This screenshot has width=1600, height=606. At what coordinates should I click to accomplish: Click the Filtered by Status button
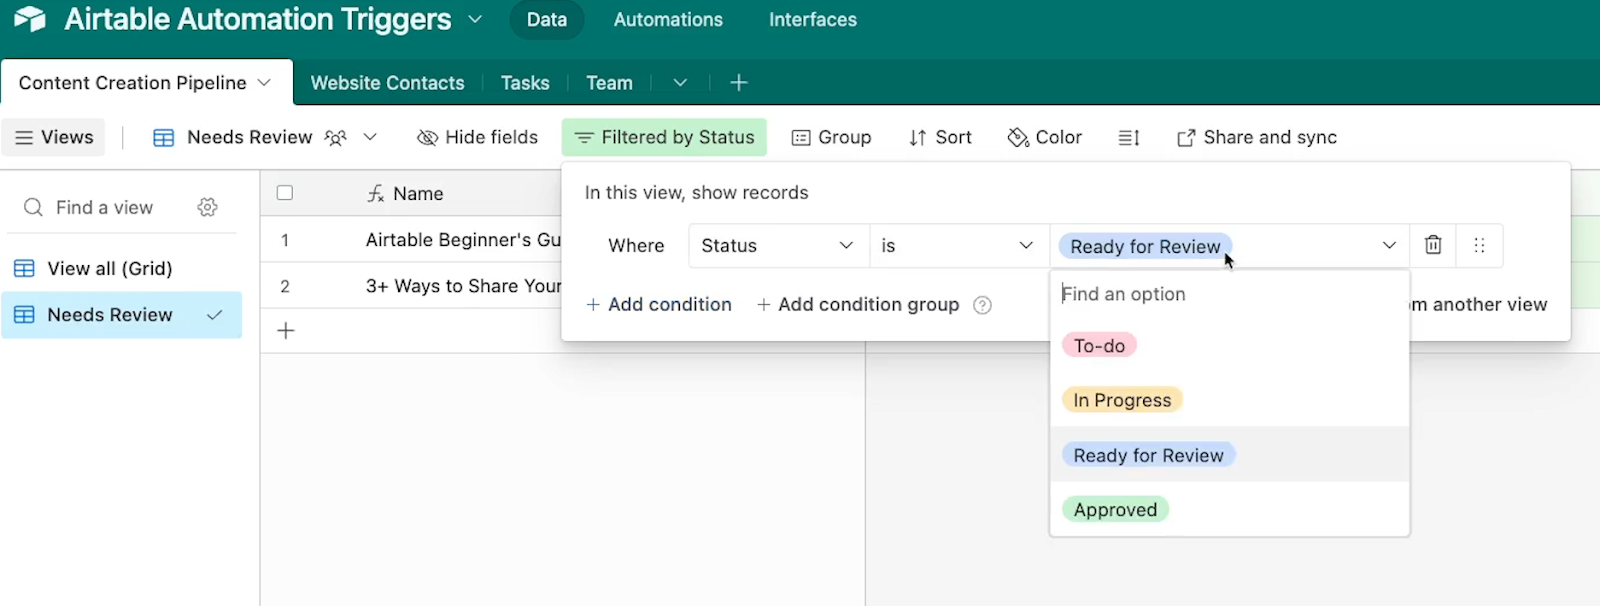664,137
